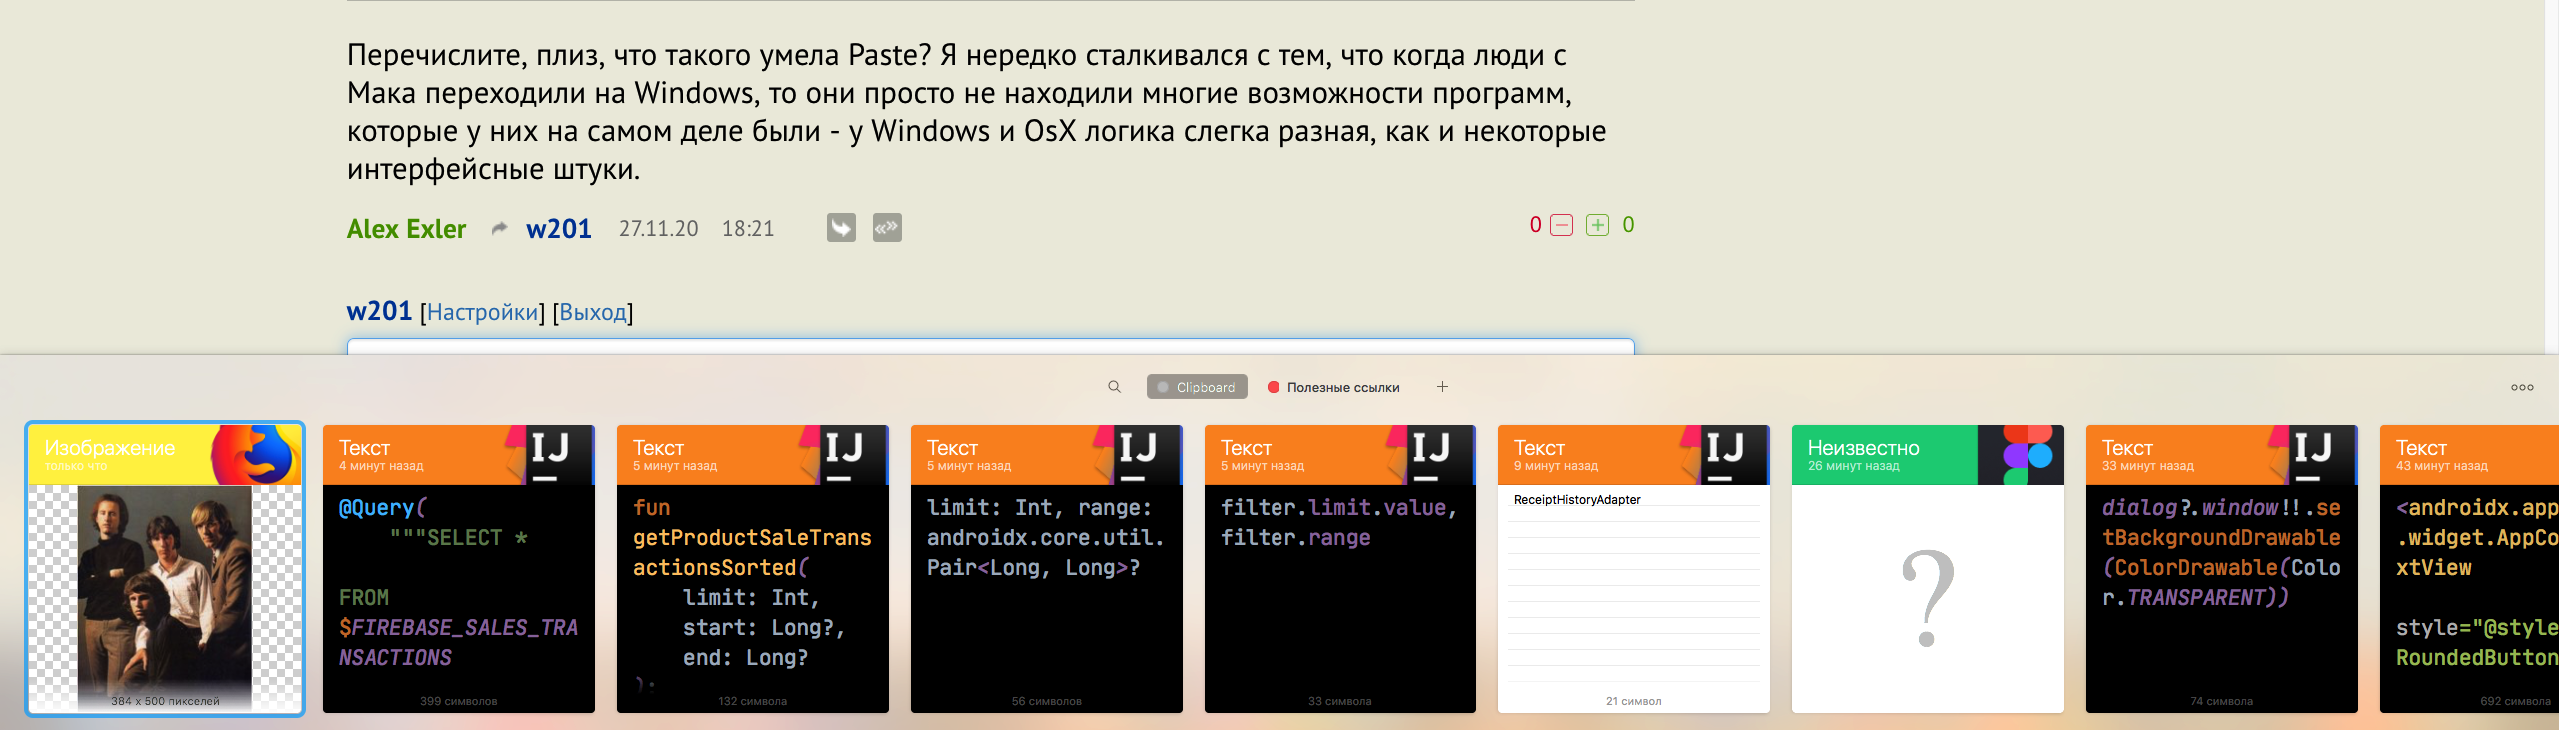Screen dimensions: 2559x730
Task: Open the Настройки link
Action: coord(482,312)
